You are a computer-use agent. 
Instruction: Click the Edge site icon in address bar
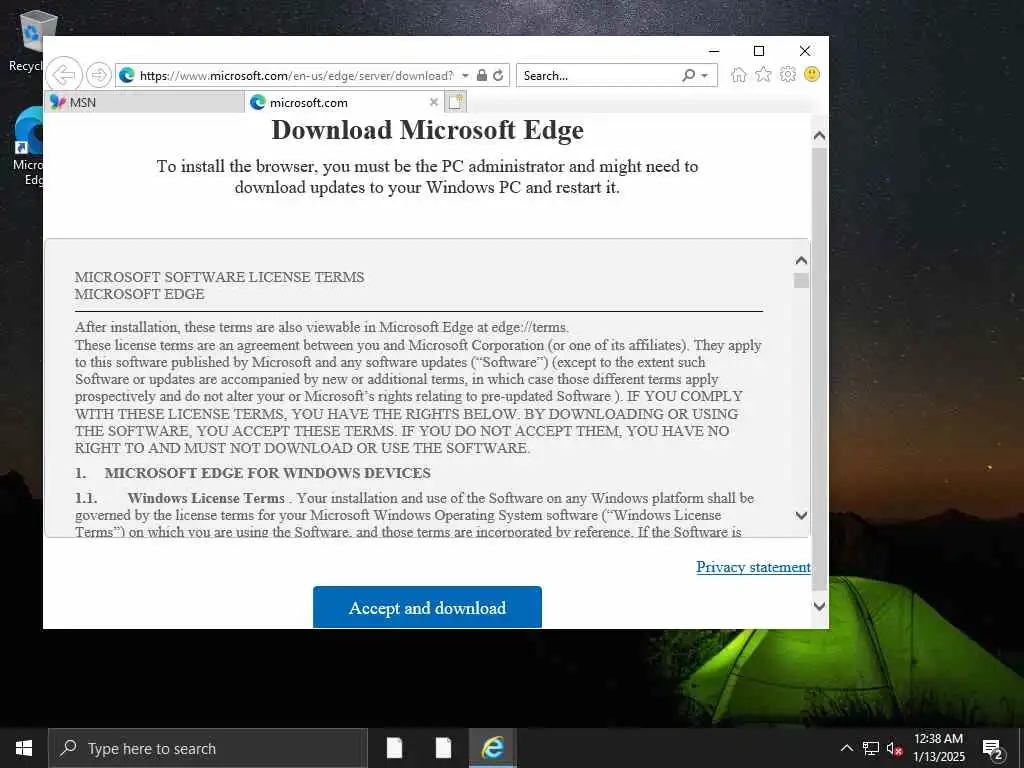pos(127,76)
